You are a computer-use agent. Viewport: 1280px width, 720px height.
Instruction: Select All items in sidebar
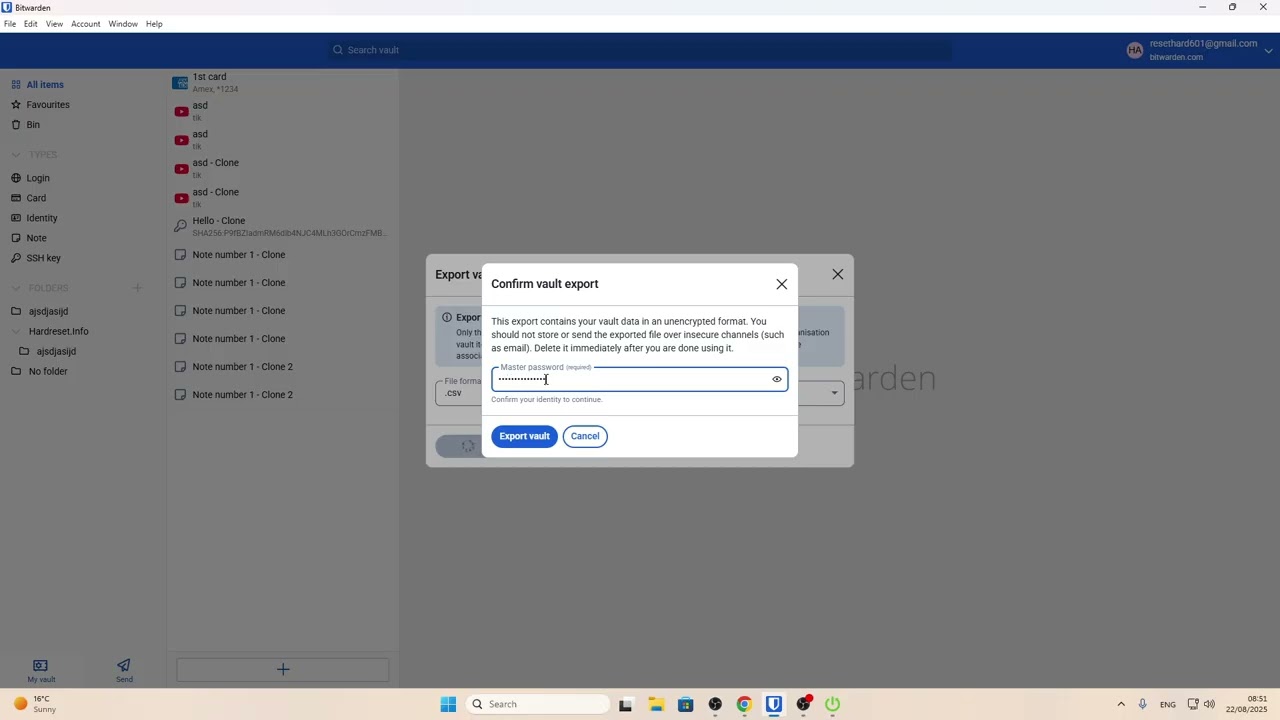tap(45, 85)
